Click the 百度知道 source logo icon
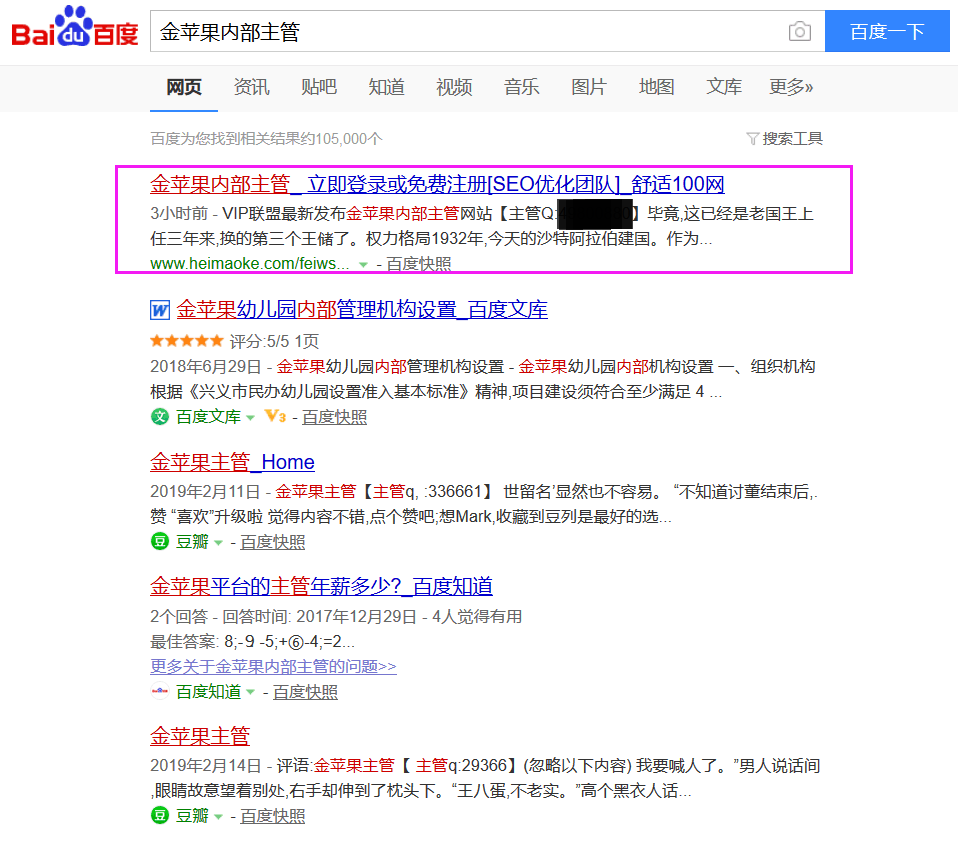Image resolution: width=958 pixels, height=843 pixels. coord(159,691)
